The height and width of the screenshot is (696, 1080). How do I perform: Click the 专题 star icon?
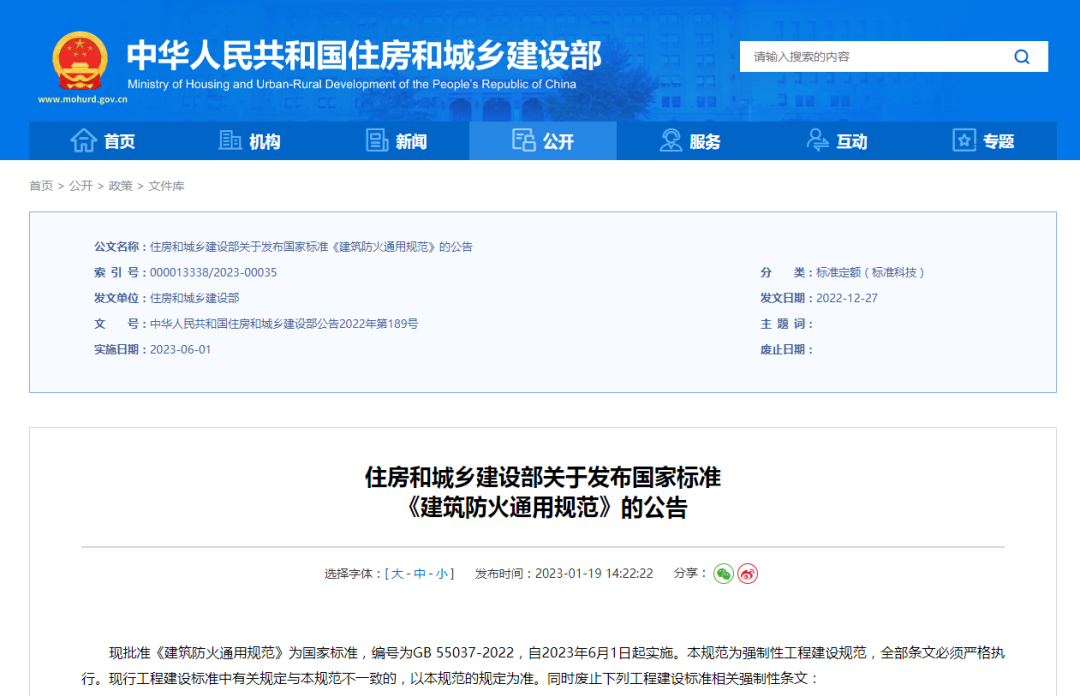[963, 140]
